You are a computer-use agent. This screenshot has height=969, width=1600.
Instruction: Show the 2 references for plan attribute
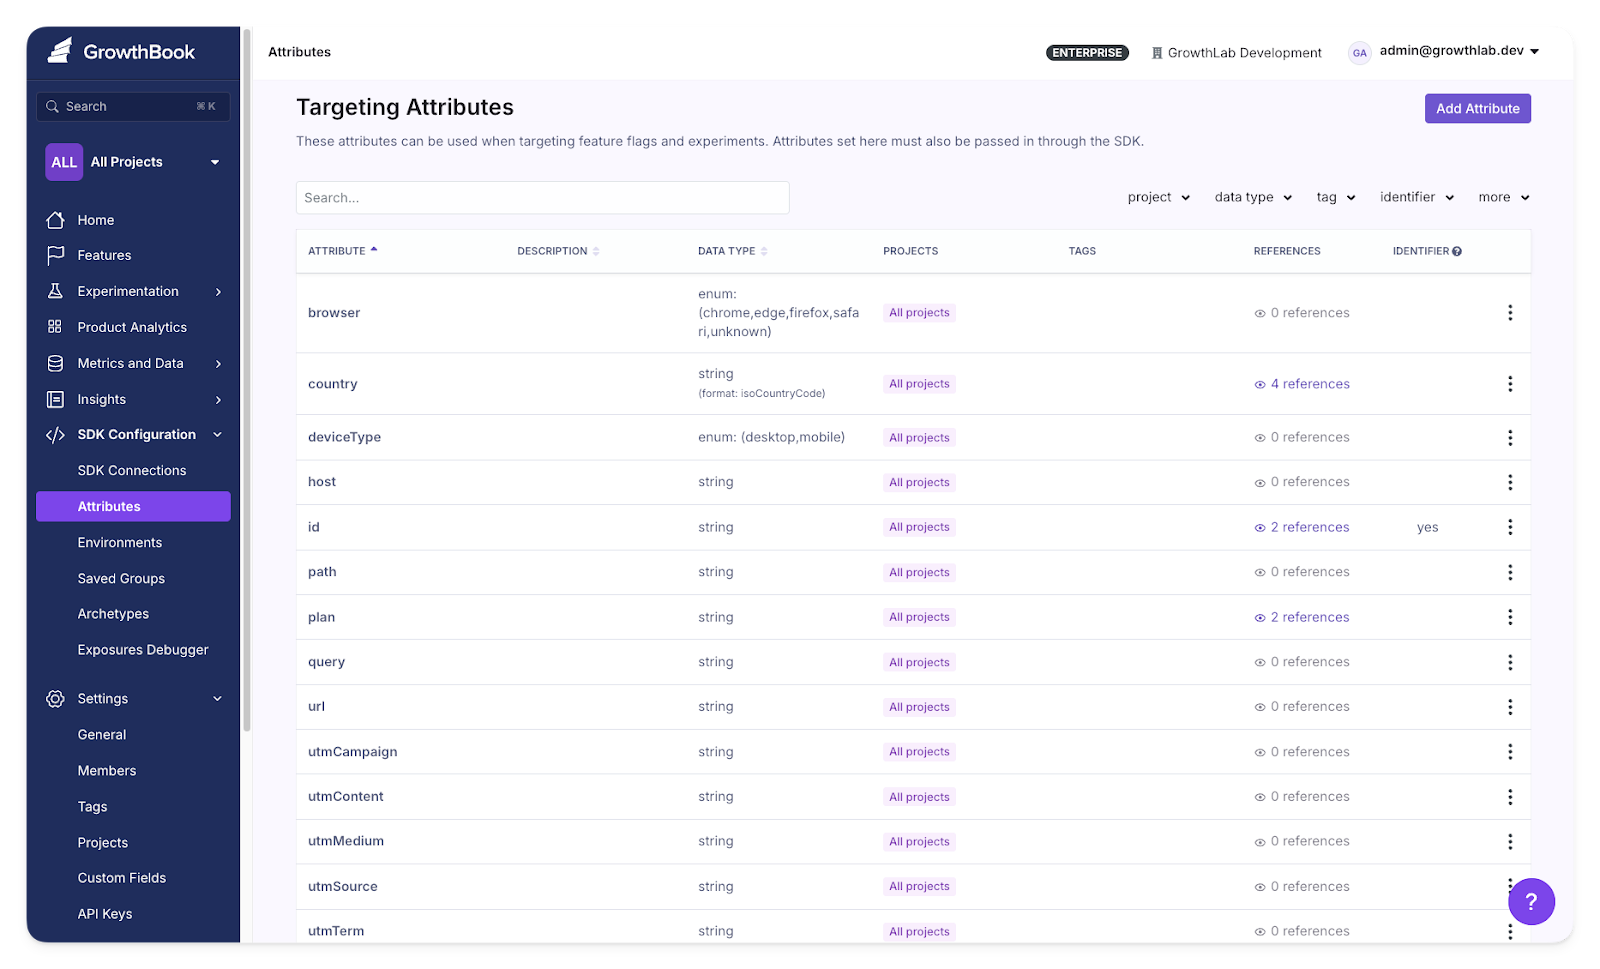(1302, 617)
